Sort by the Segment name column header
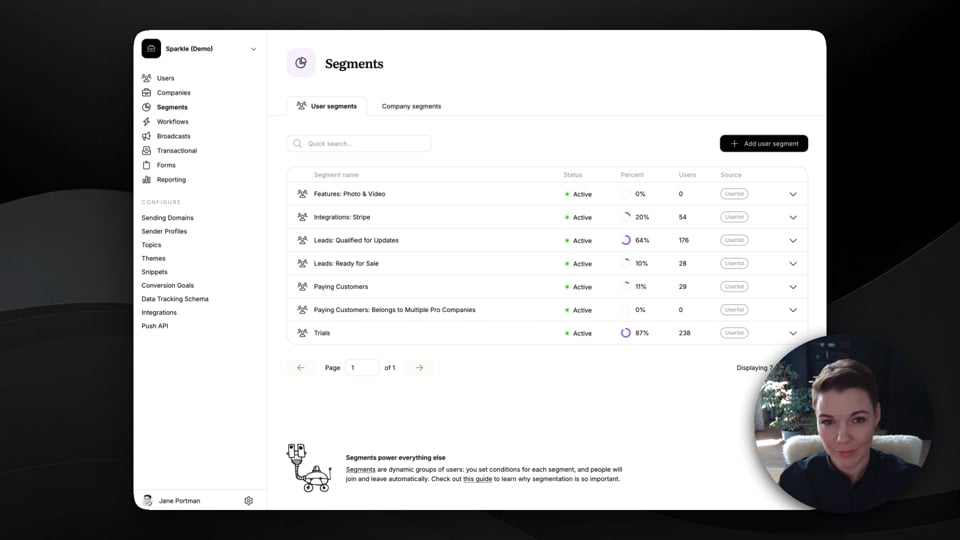The height and width of the screenshot is (540, 960). [336, 174]
